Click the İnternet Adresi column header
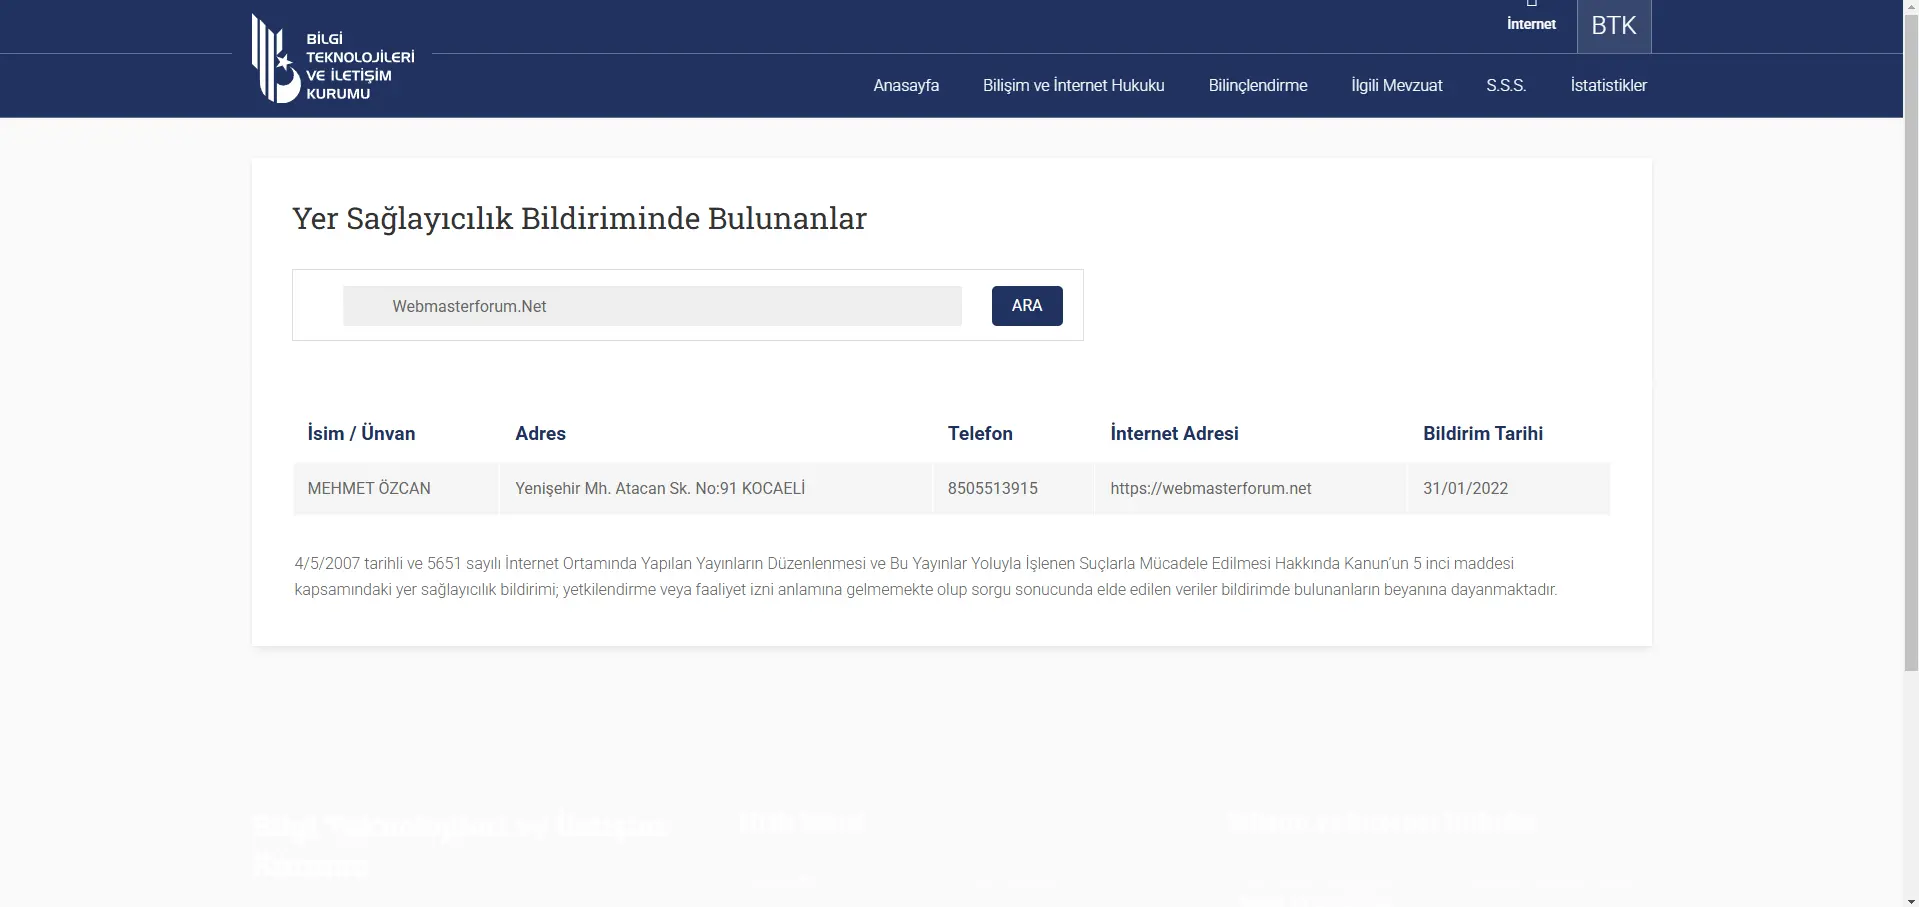This screenshot has height=907, width=1919. 1174,434
